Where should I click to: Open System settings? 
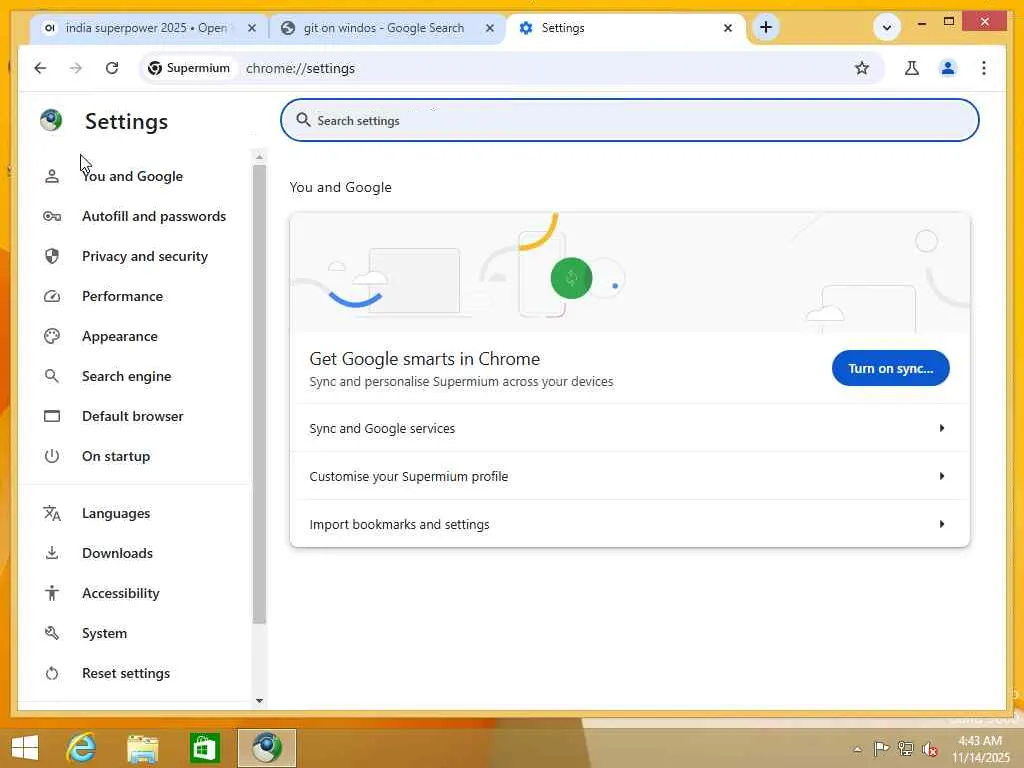click(104, 633)
